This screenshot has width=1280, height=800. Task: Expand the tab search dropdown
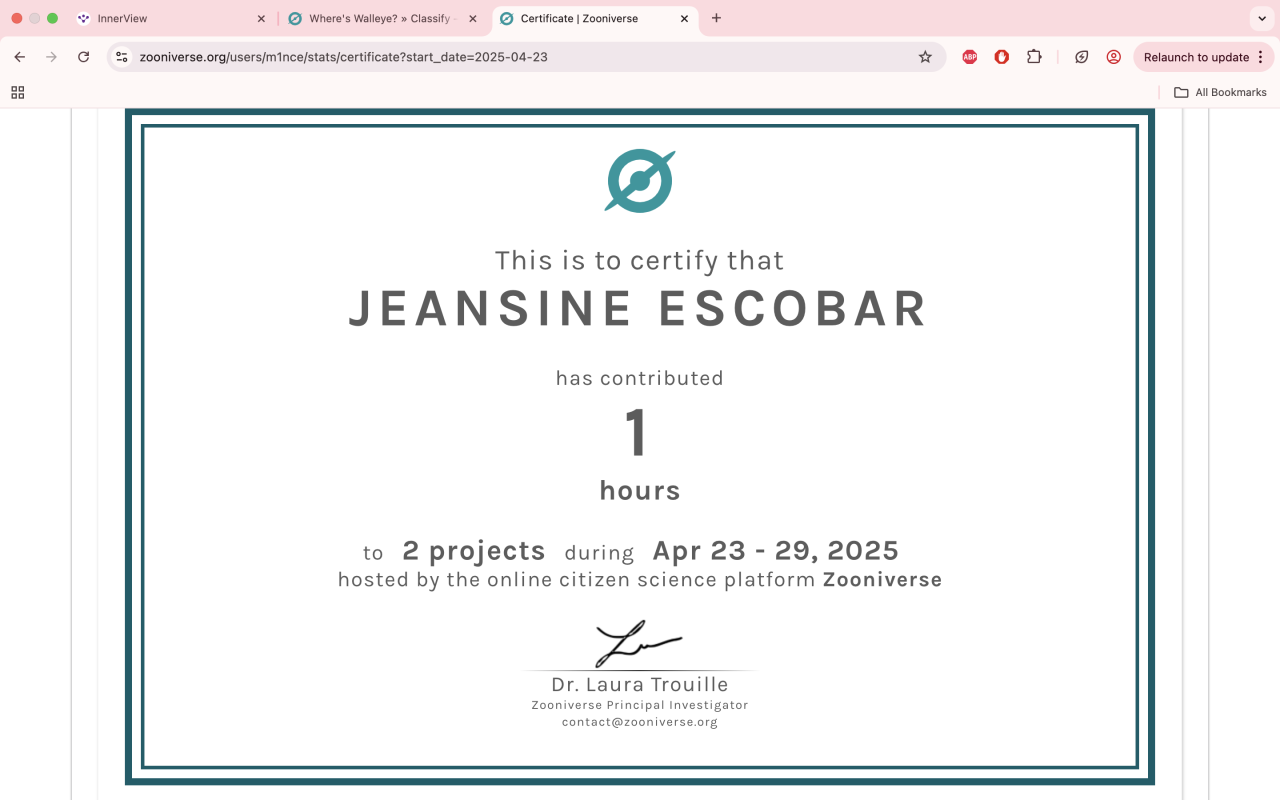coord(1262,18)
